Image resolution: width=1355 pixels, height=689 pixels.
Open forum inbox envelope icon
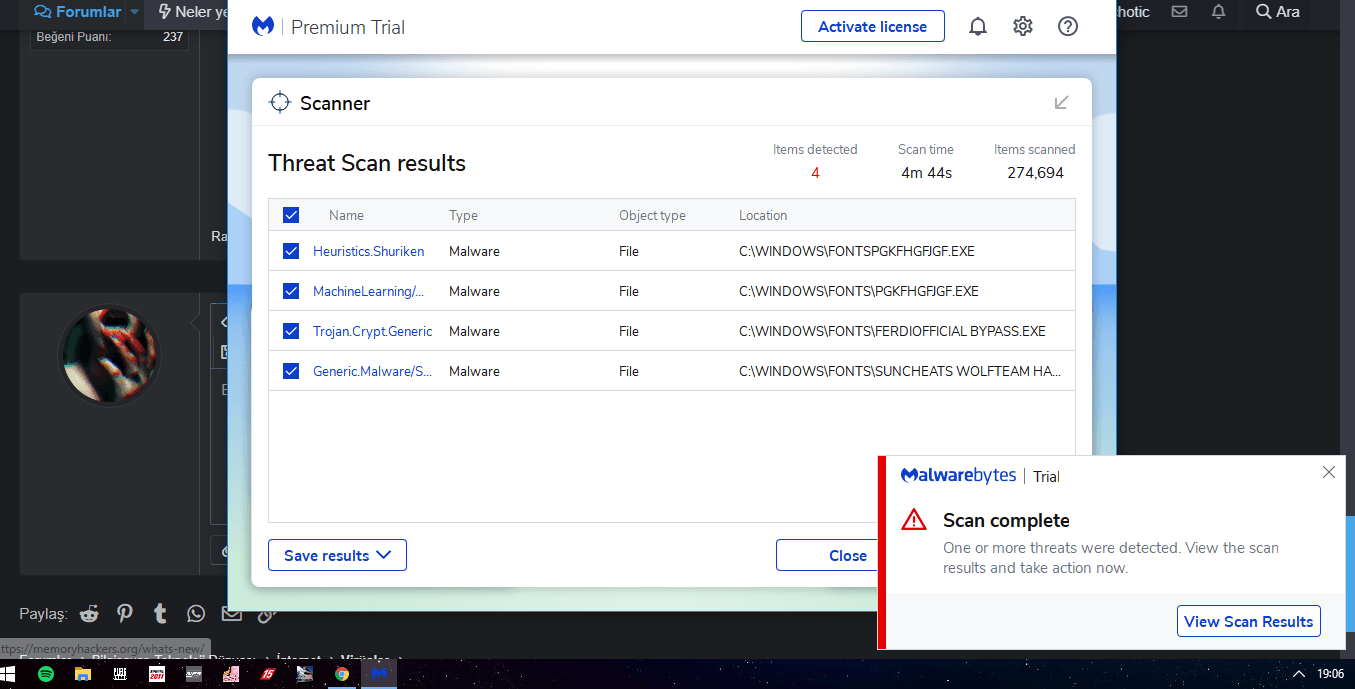tap(1179, 12)
